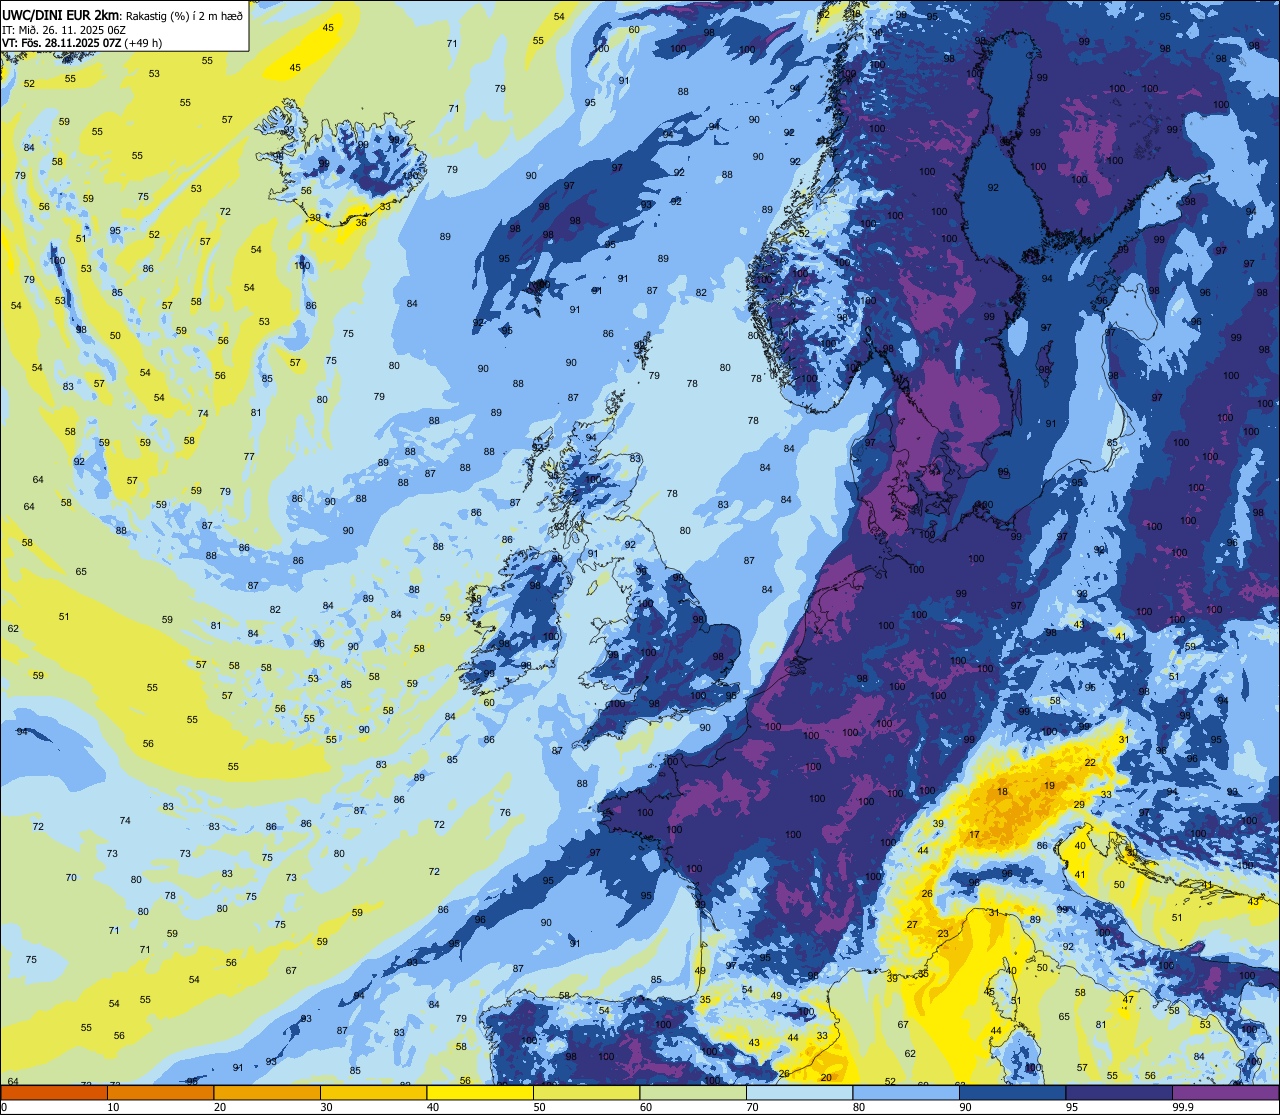Screen dimensions: 1280x1115
Task: Click the 20–30% amber legend swatch
Action: click(267, 1093)
